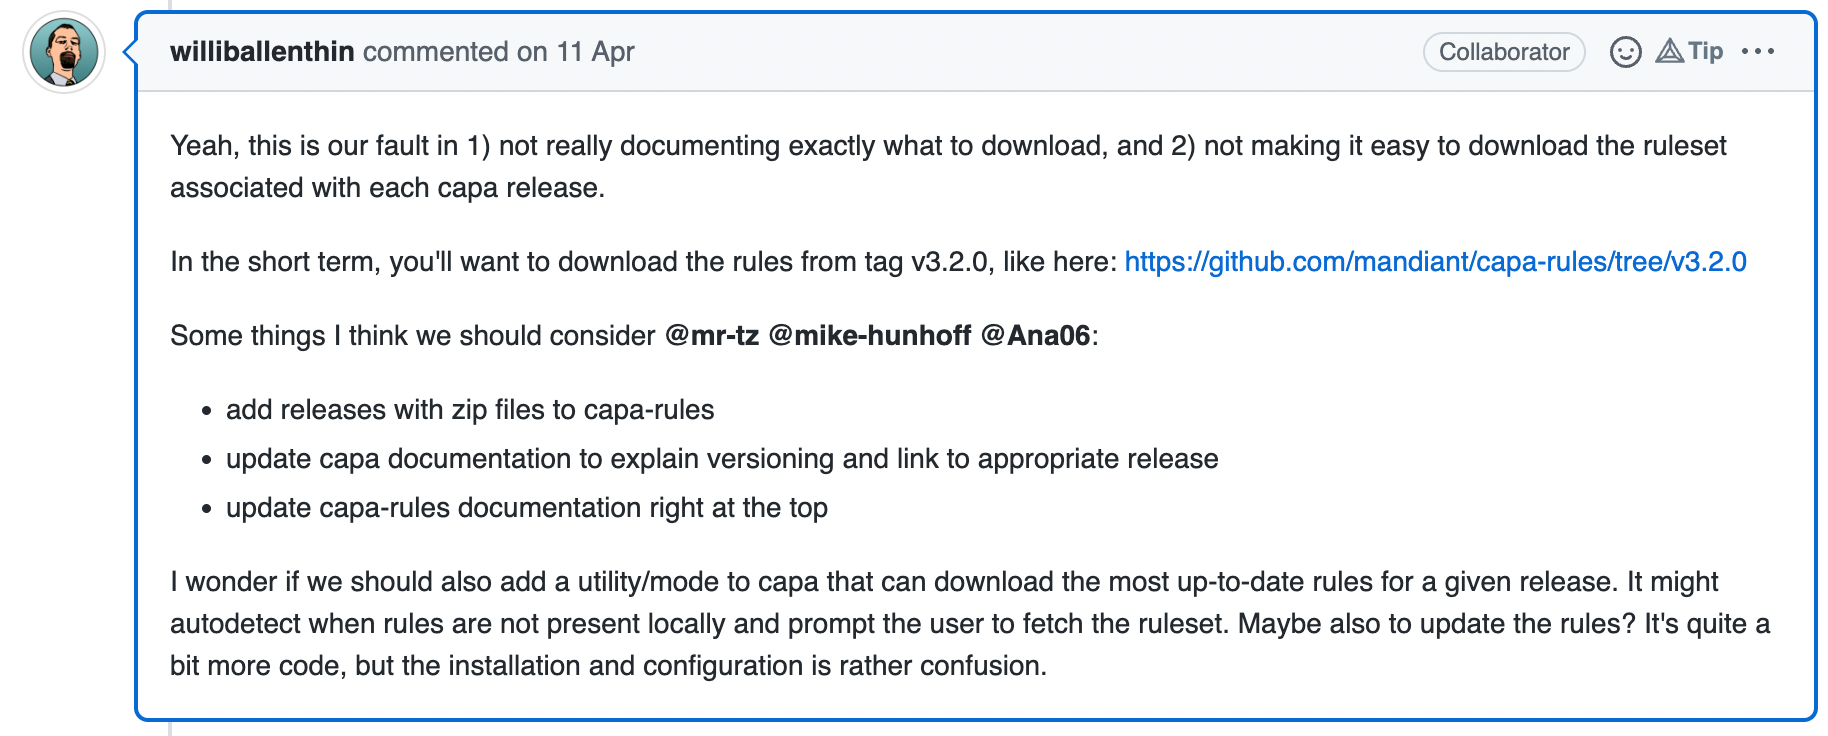This screenshot has width=1828, height=736.
Task: Click the "add releases with zip files" bullet
Action: [470, 410]
